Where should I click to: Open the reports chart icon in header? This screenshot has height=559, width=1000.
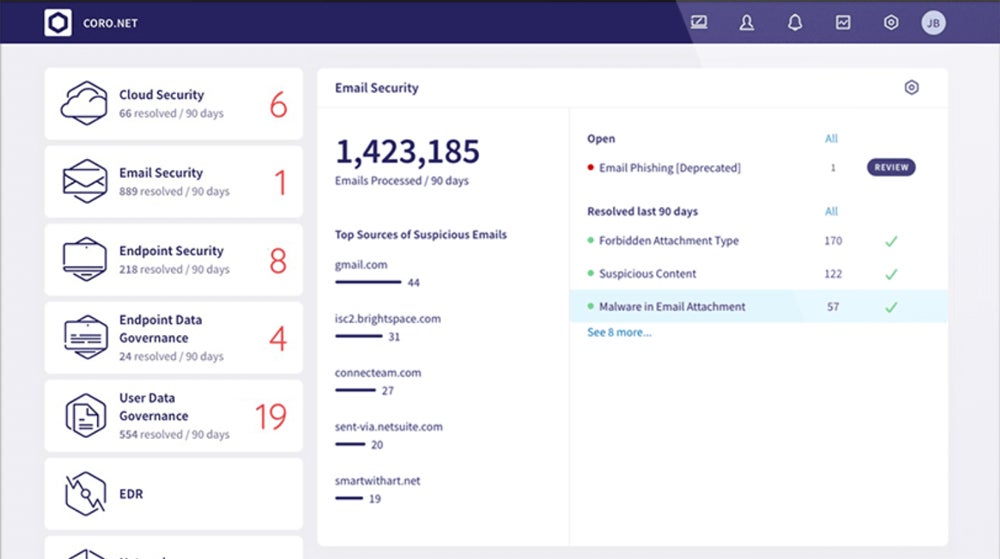[x=843, y=23]
